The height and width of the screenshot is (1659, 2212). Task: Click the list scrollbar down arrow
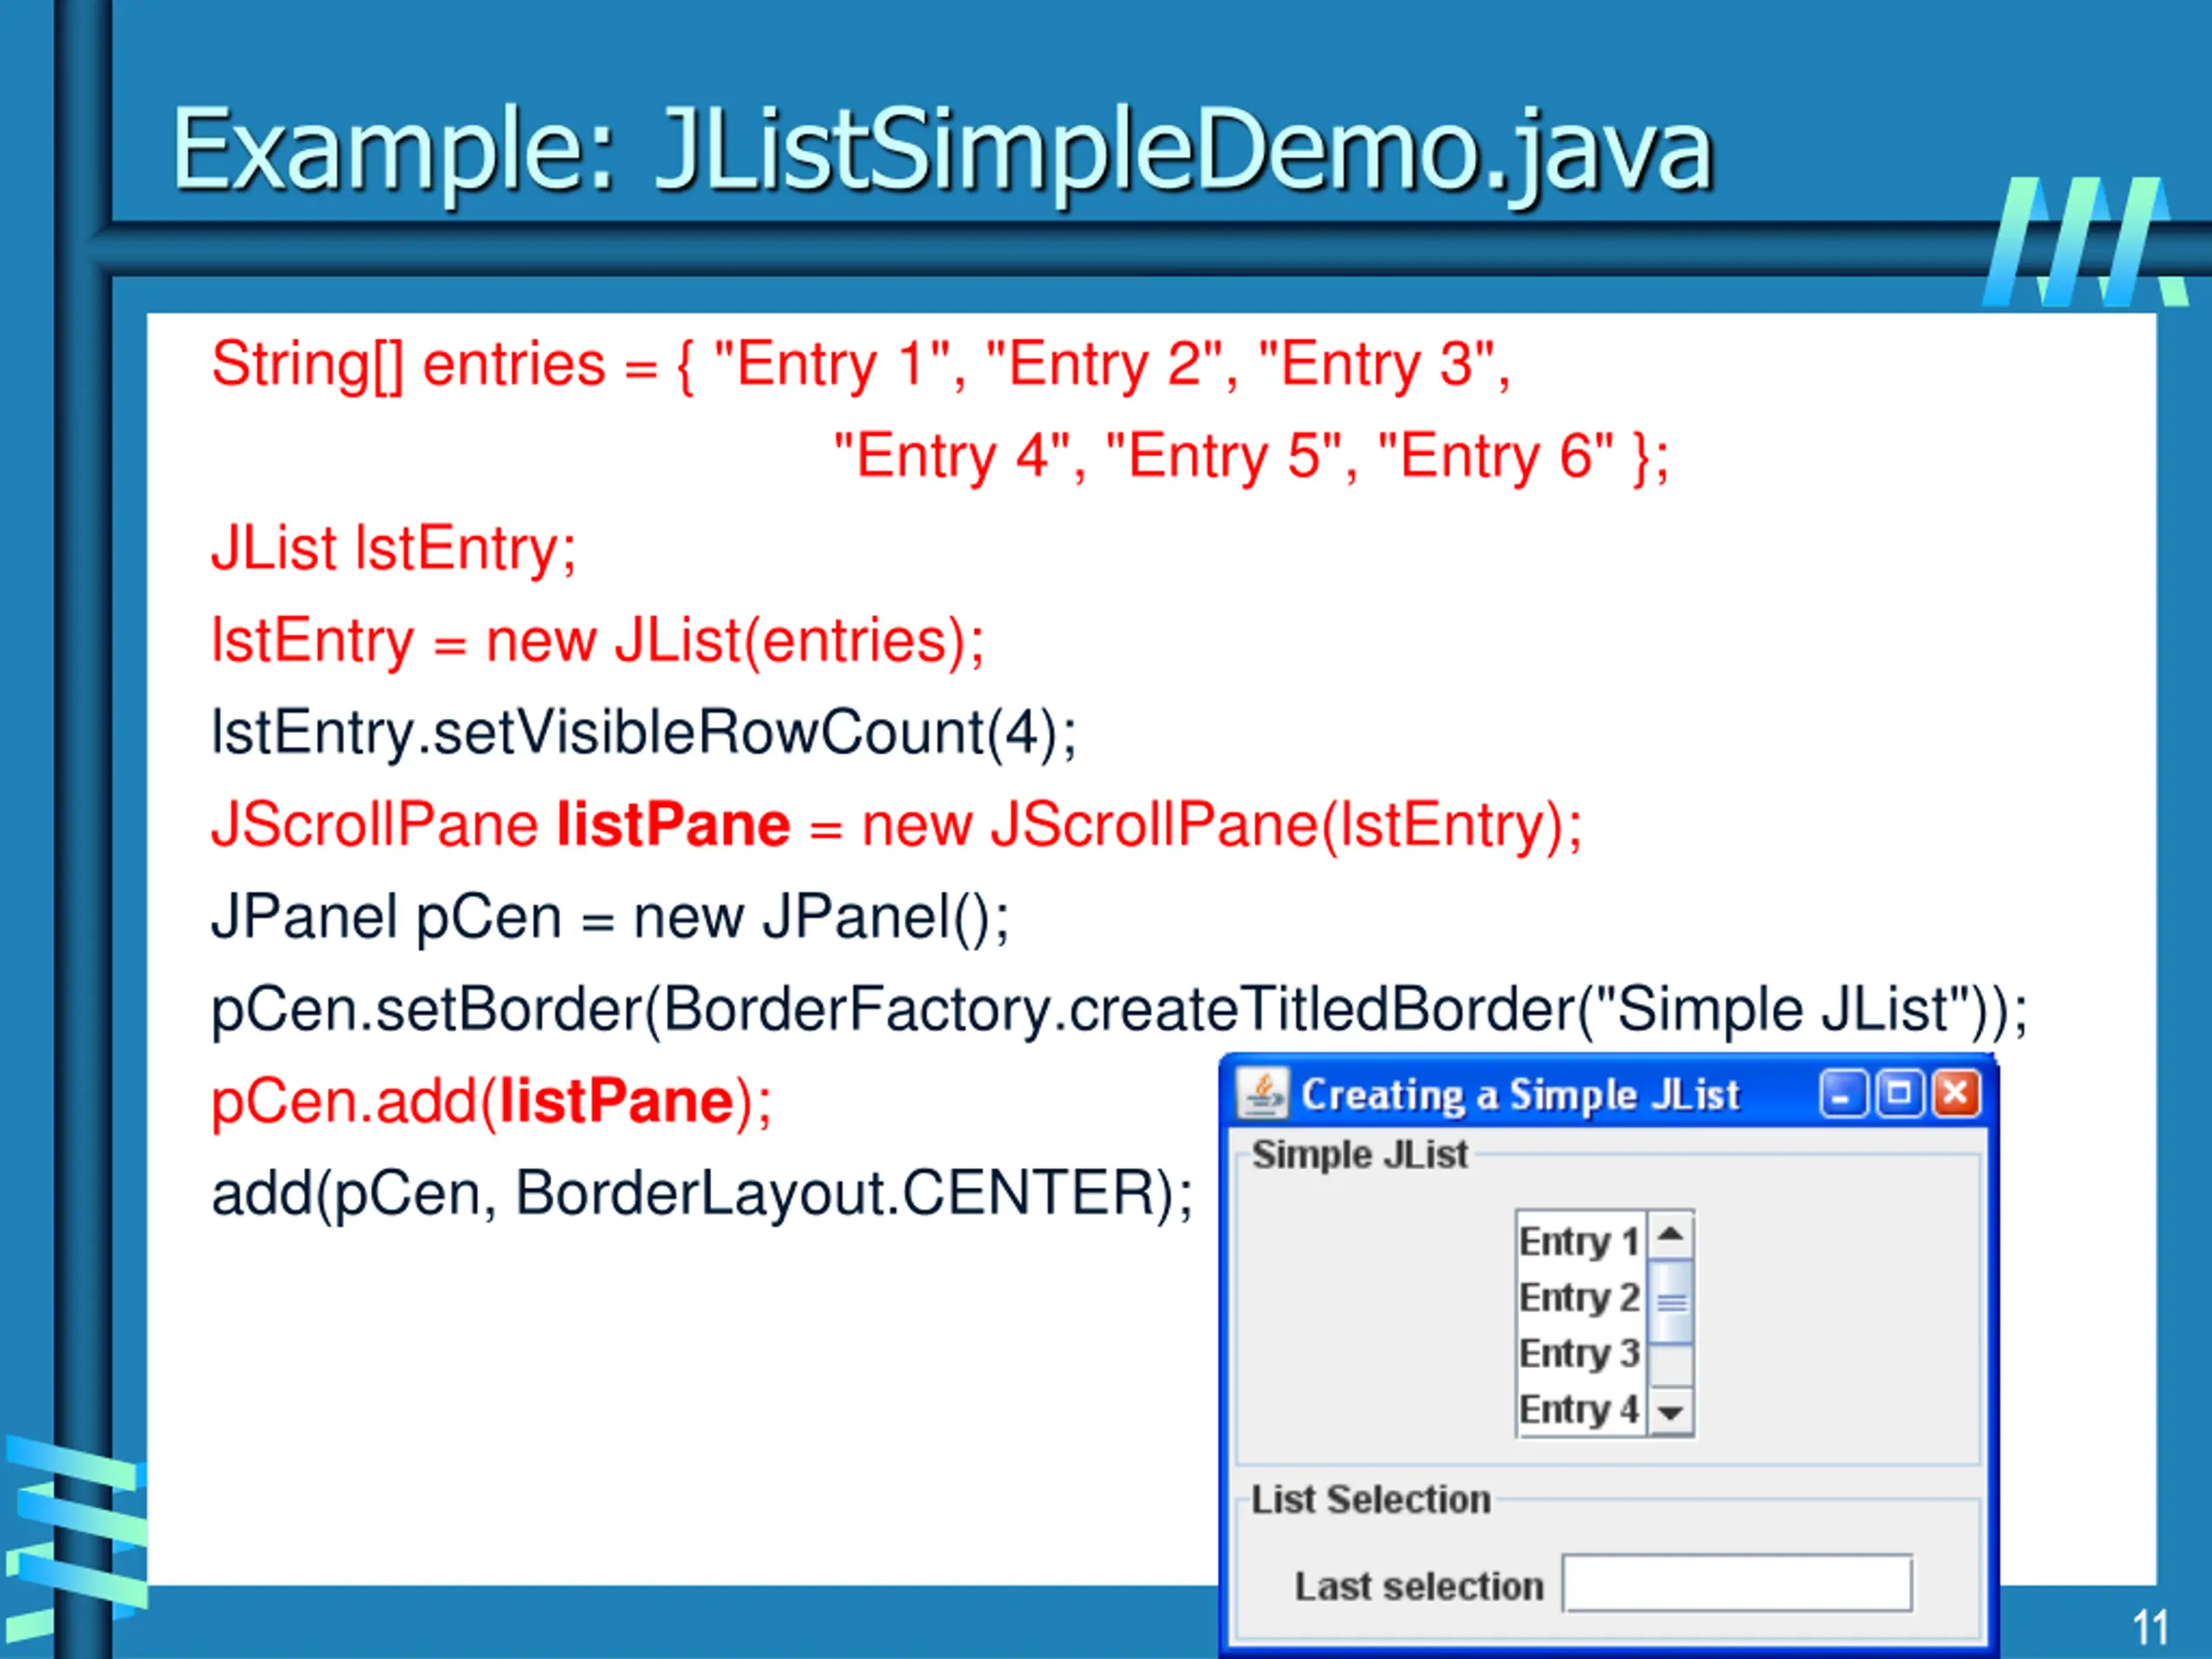pos(1670,1412)
